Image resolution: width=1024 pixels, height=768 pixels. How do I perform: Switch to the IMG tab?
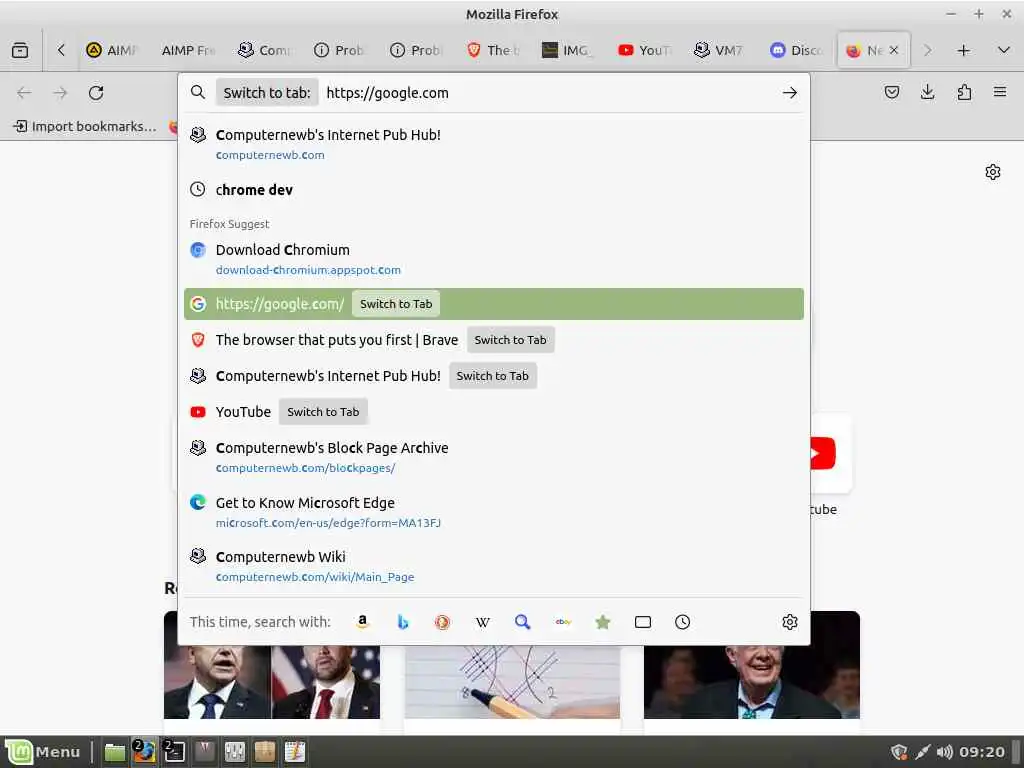pyautogui.click(x=568, y=50)
